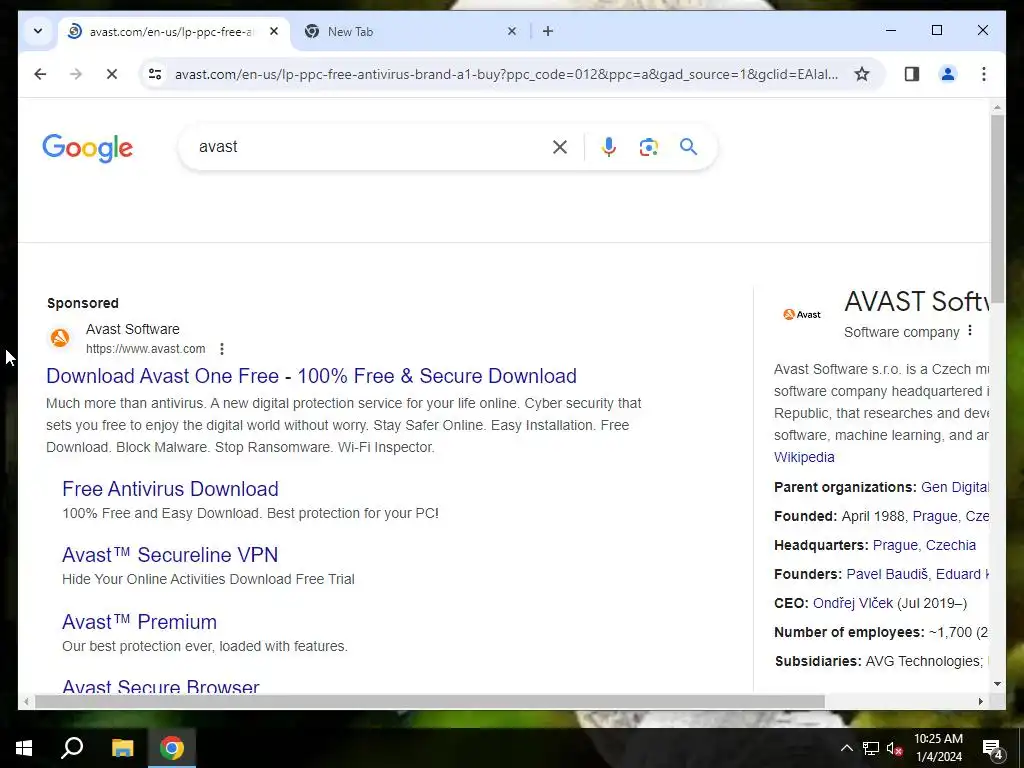Bookmark this page with the star icon
The width and height of the screenshot is (1024, 768).
862,74
